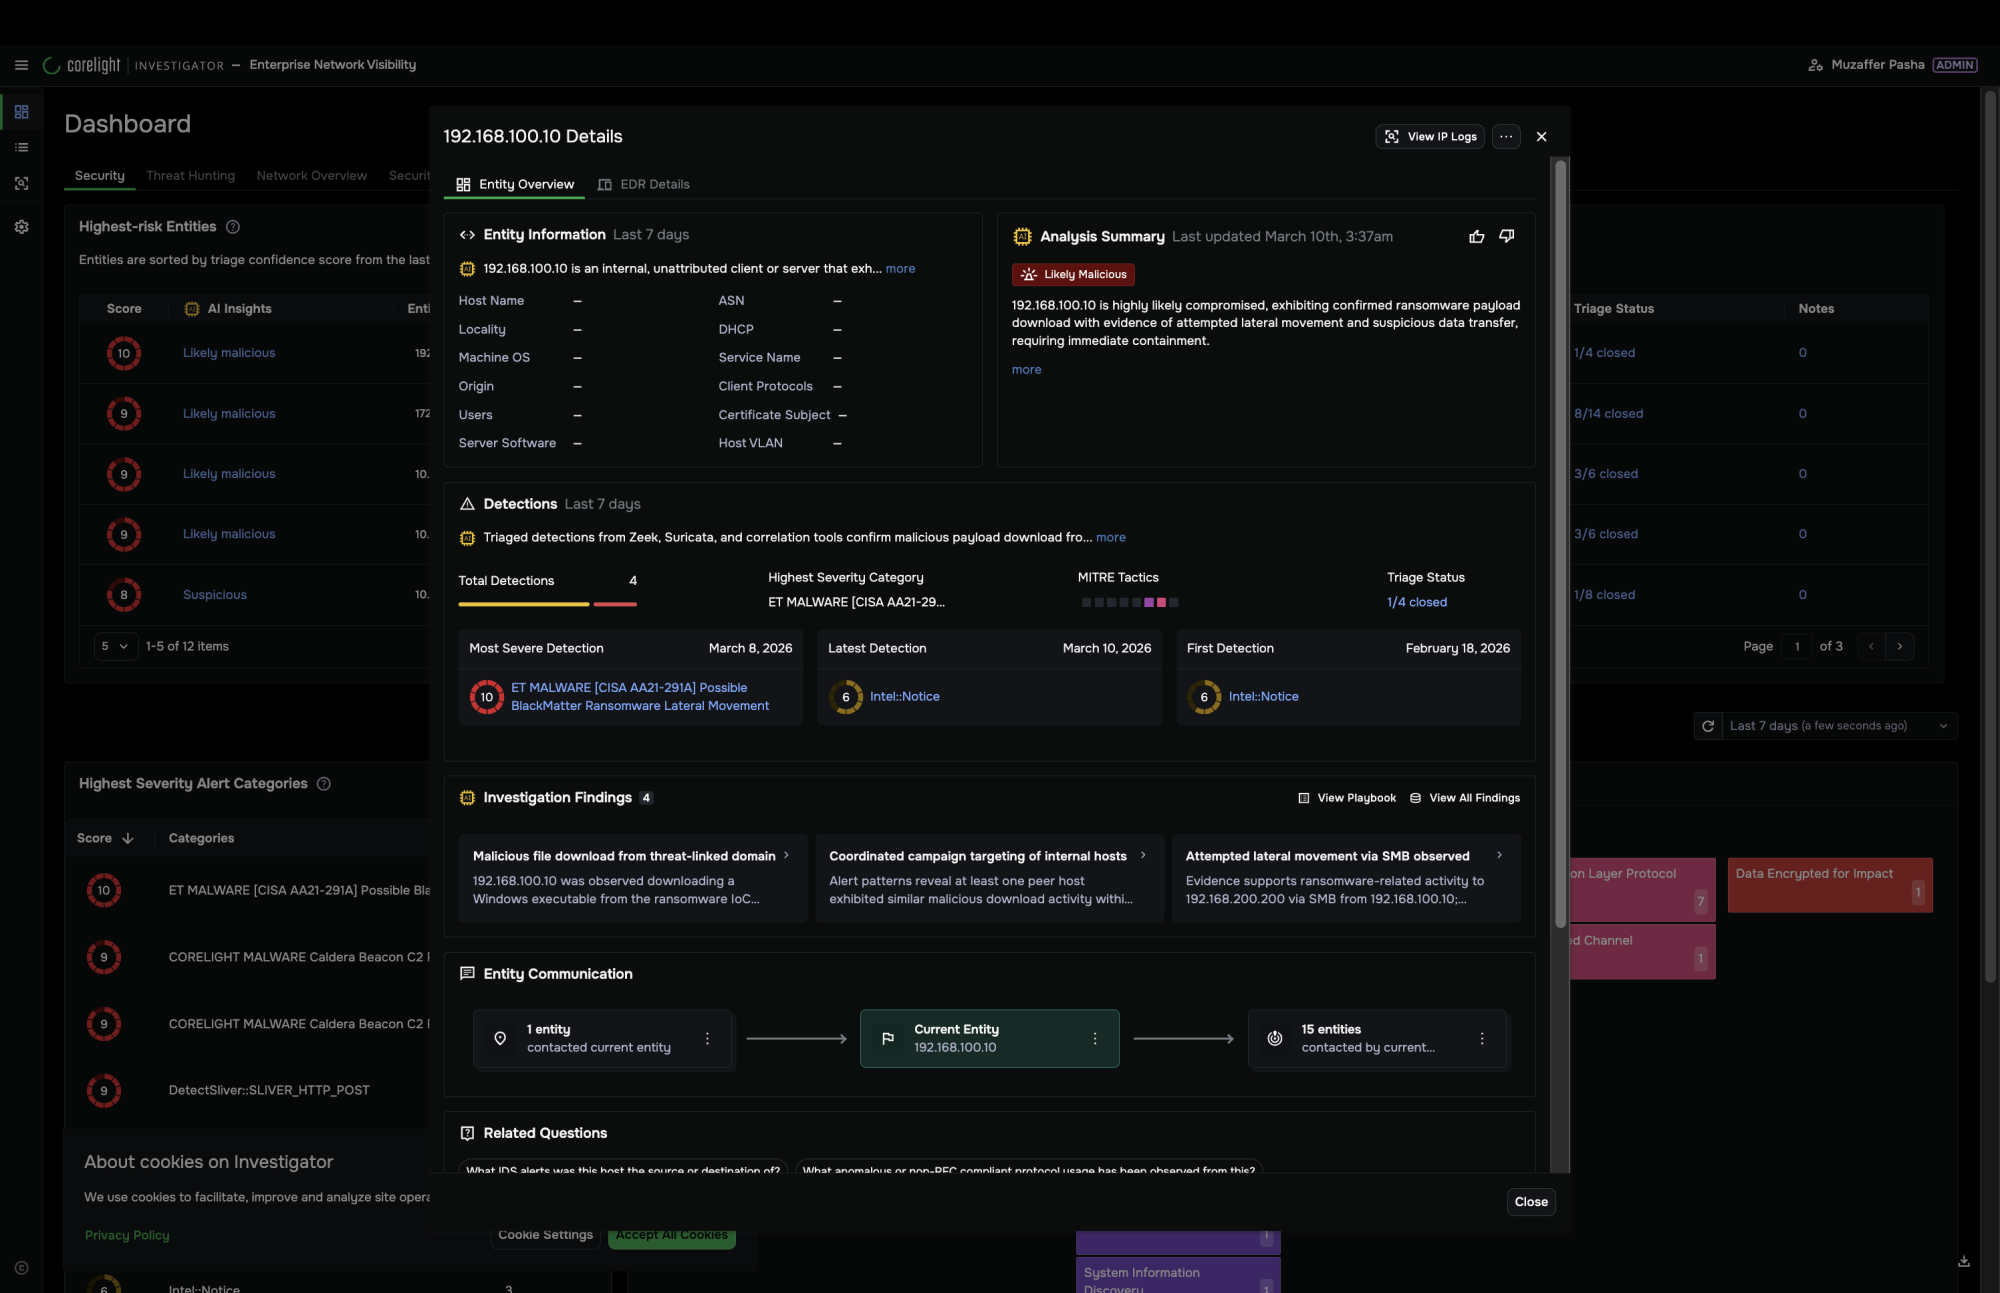Go to previous page of entities table
The image size is (2000, 1293).
[1871, 647]
